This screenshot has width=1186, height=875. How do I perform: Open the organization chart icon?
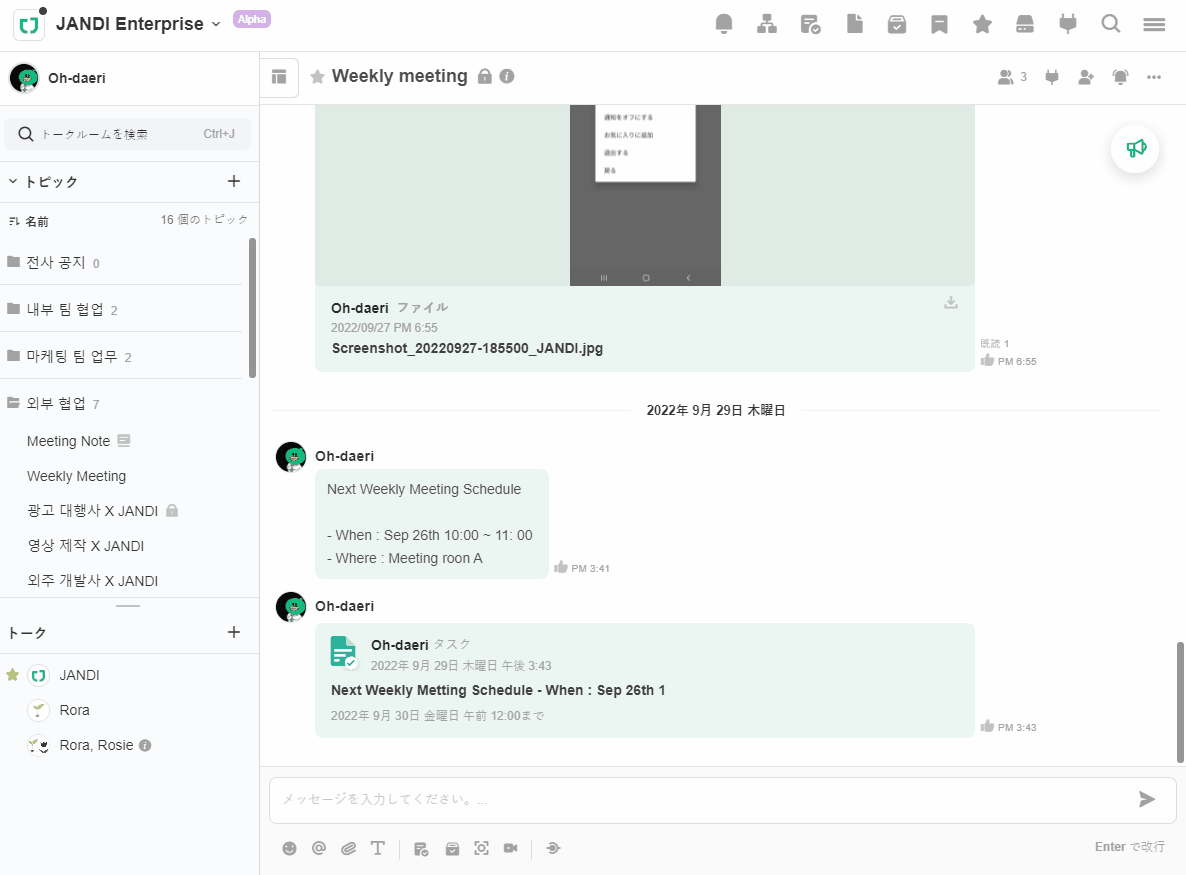click(767, 24)
